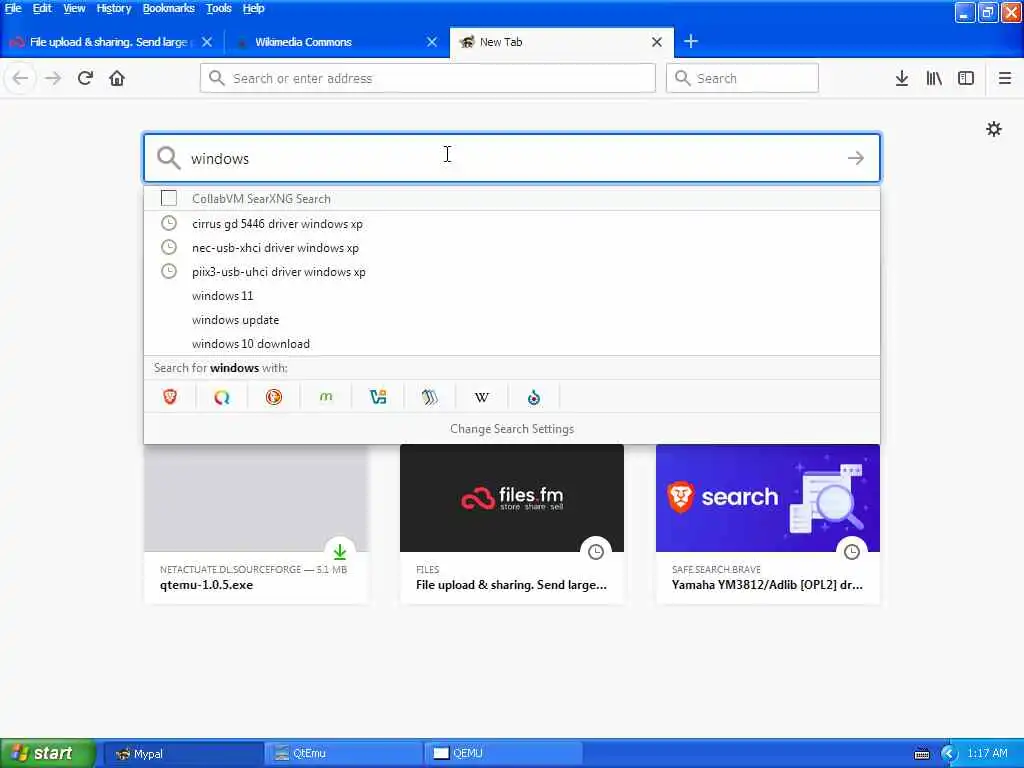The width and height of the screenshot is (1024, 768).
Task: Click the new tab search box containing windows
Action: pyautogui.click(x=511, y=158)
